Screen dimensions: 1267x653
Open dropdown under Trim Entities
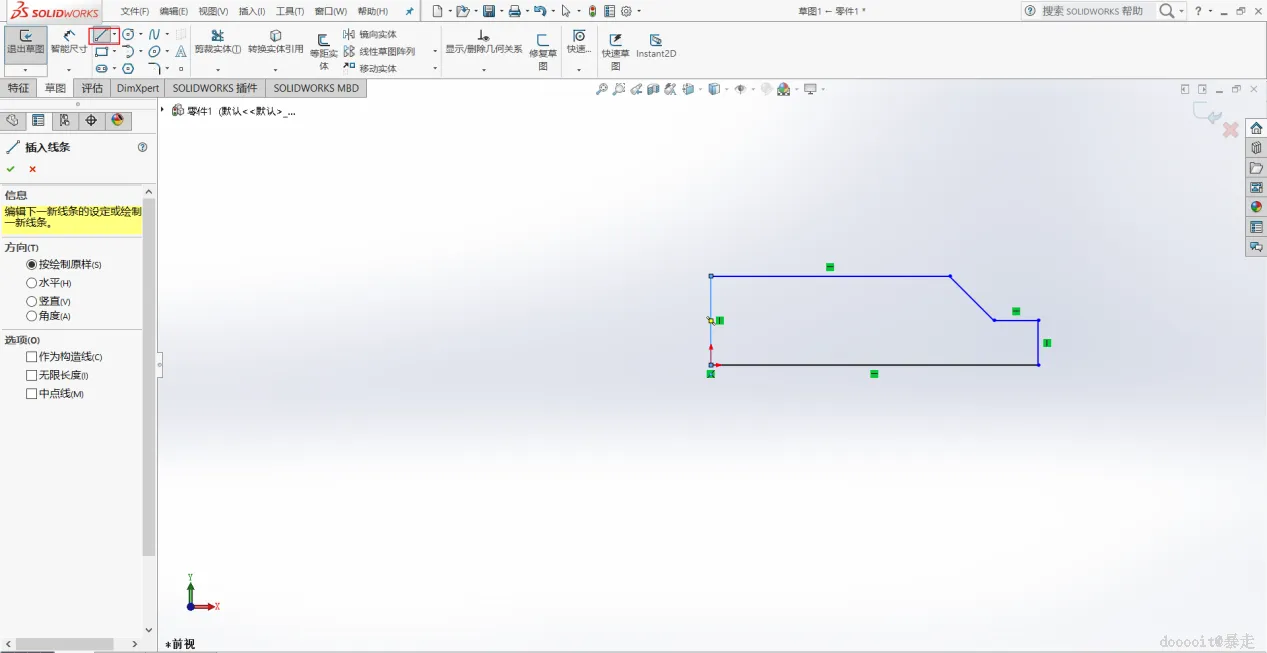tap(217, 71)
